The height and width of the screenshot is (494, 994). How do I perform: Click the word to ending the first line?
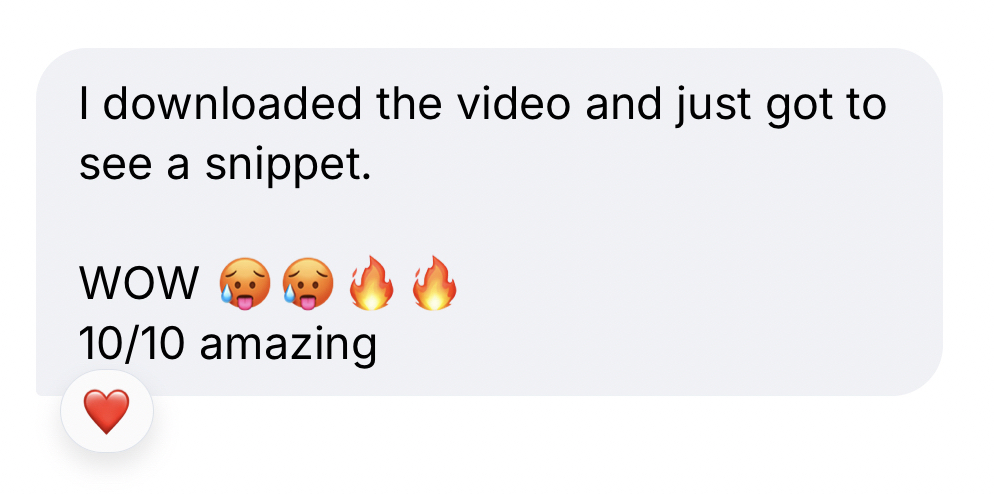(x=866, y=105)
